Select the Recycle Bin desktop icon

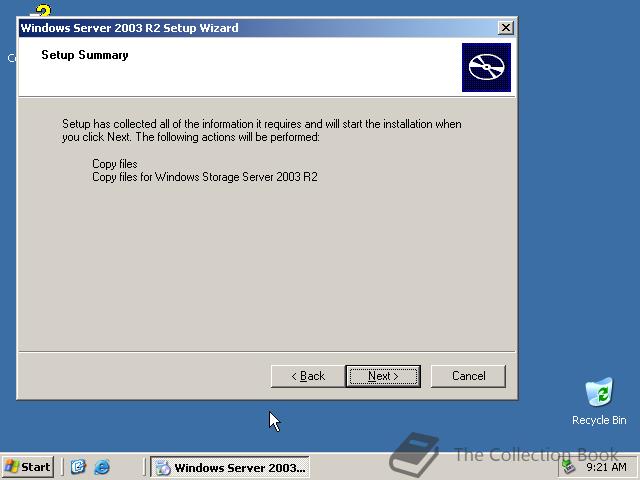pyautogui.click(x=599, y=402)
